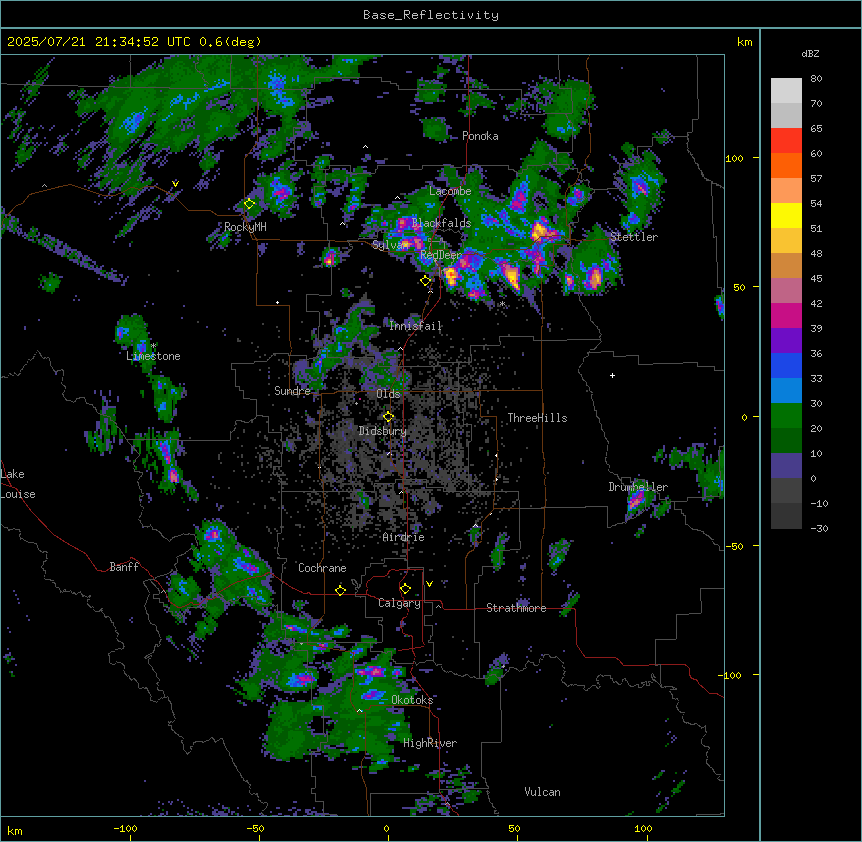862x842 pixels.
Task: Select the magenta 42 dBZ legend swatch
Action: click(x=786, y=315)
